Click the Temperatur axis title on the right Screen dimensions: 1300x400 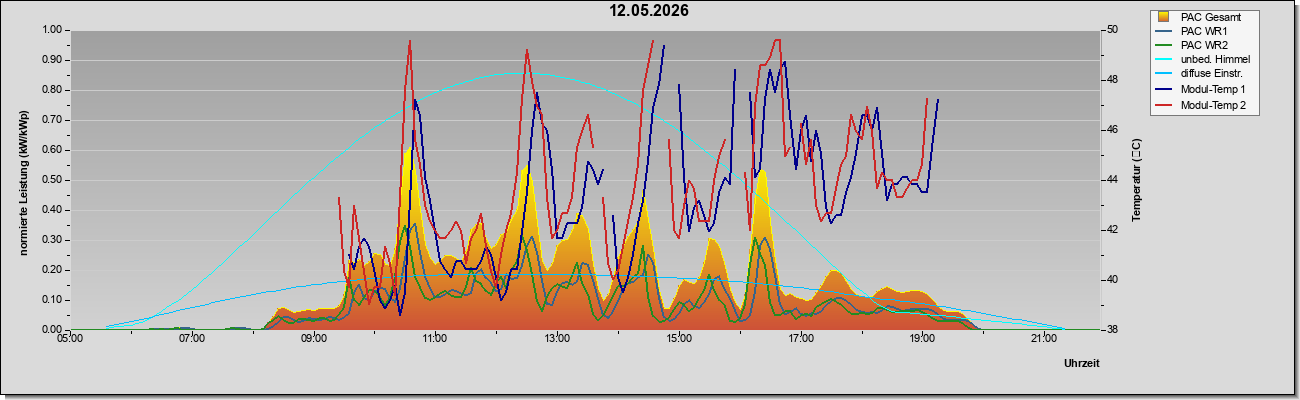point(1136,180)
